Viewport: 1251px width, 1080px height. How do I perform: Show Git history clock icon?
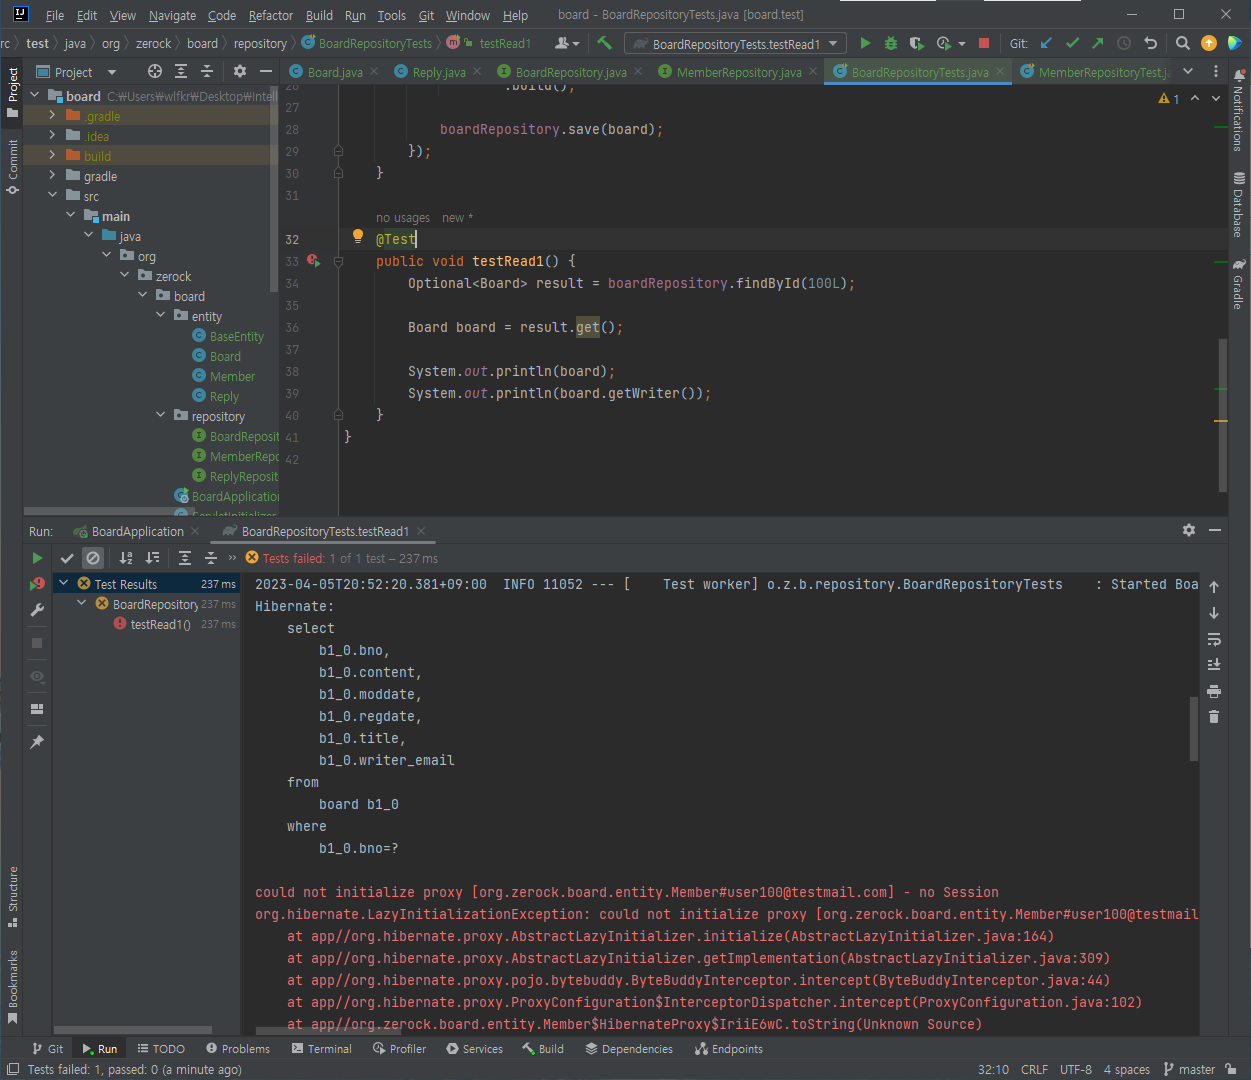coord(1124,43)
